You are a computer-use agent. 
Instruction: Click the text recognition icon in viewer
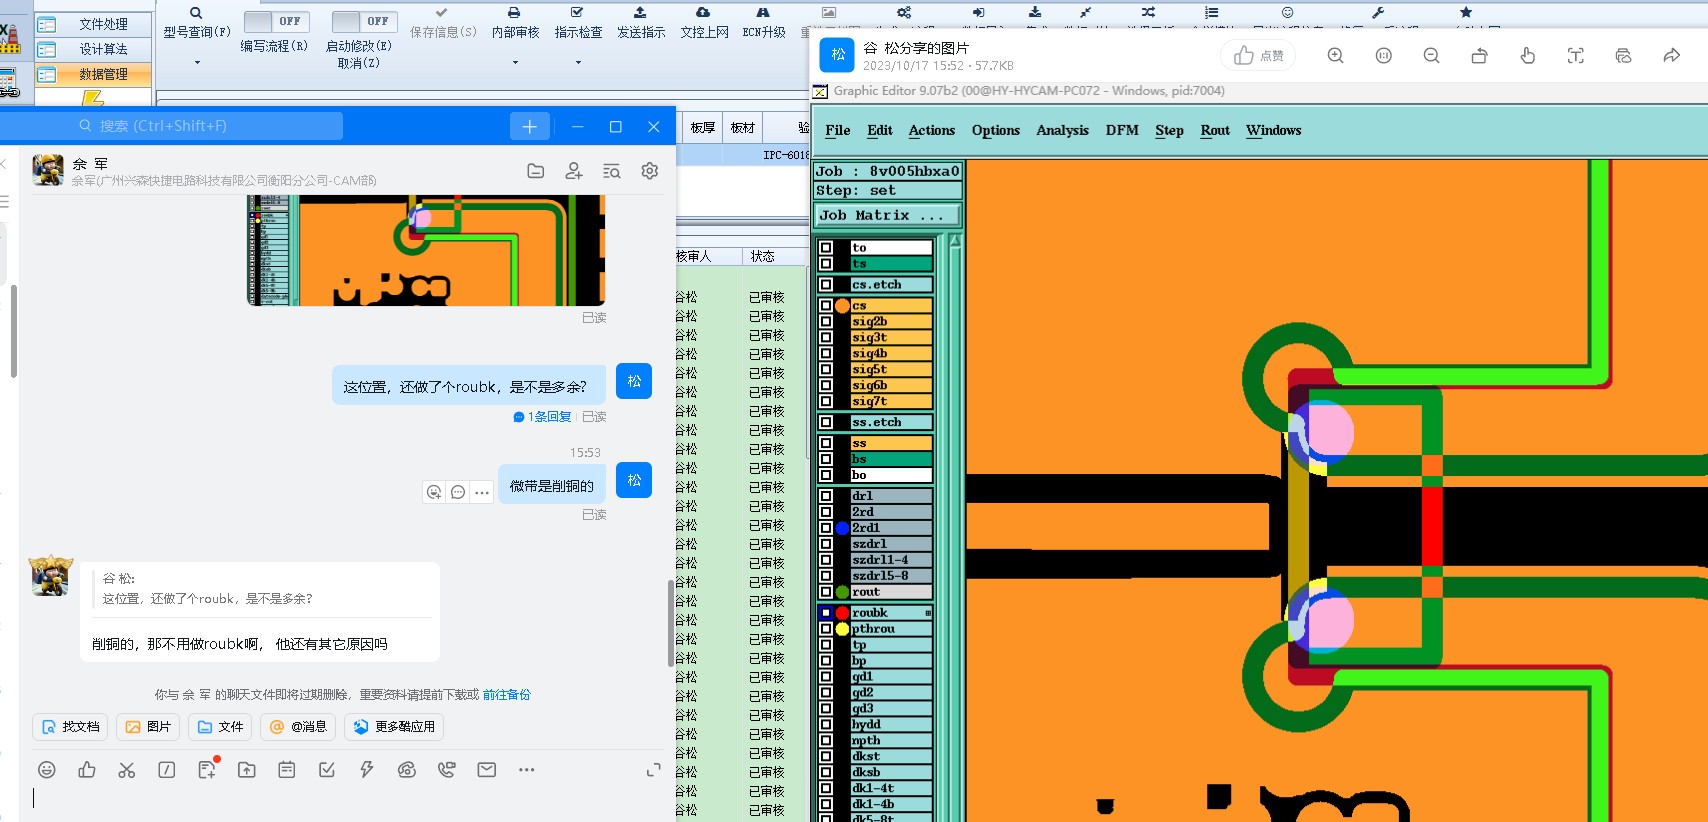[1575, 56]
